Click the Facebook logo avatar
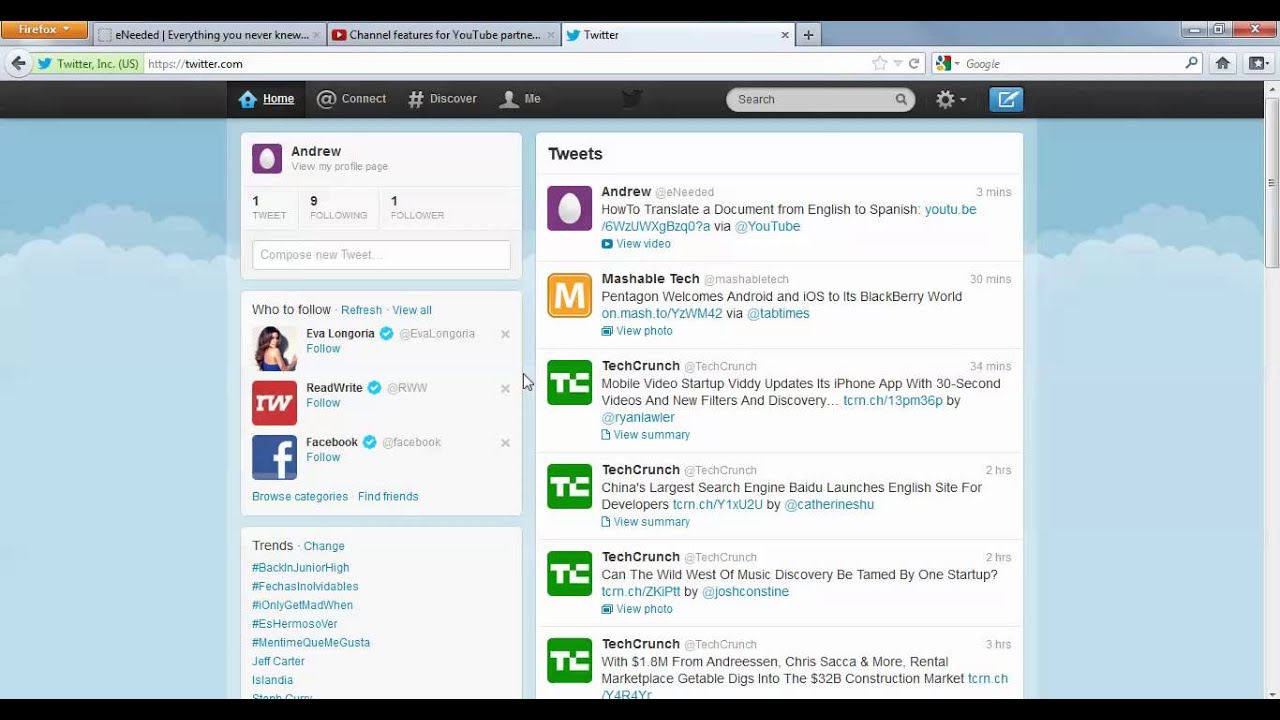The height and width of the screenshot is (720, 1280). [274, 457]
